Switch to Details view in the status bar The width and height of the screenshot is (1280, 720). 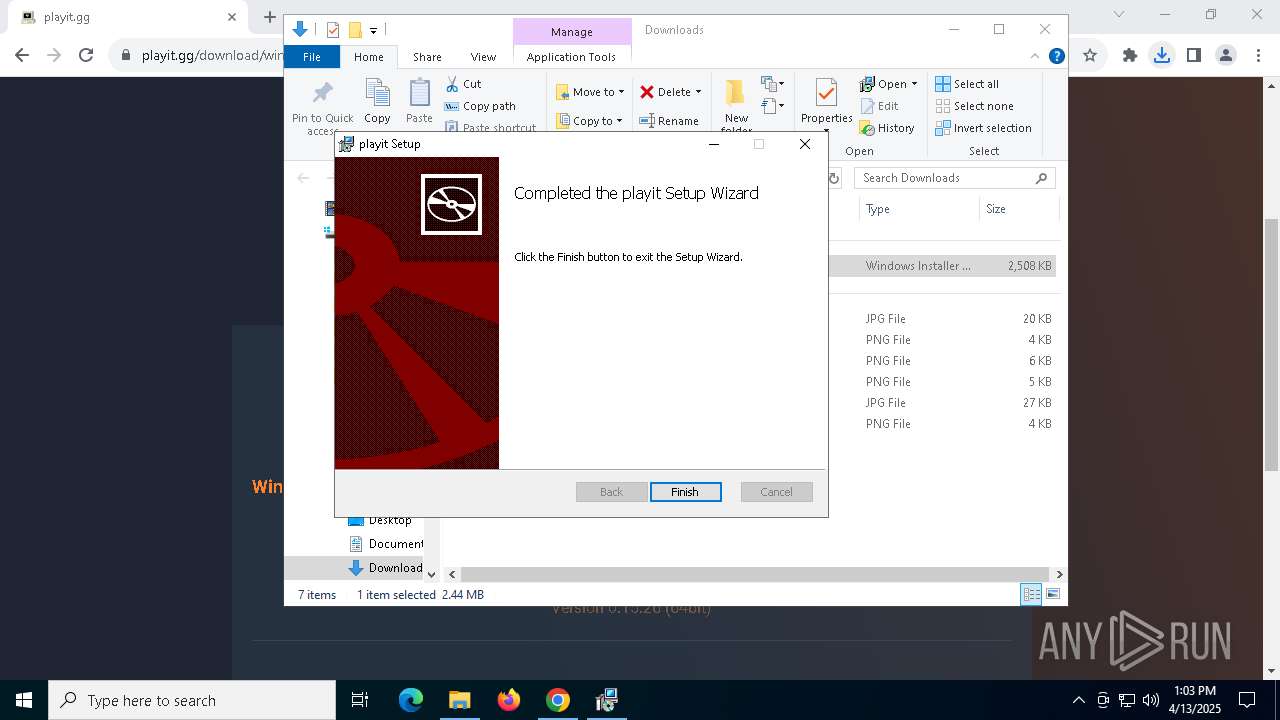pos(1031,595)
